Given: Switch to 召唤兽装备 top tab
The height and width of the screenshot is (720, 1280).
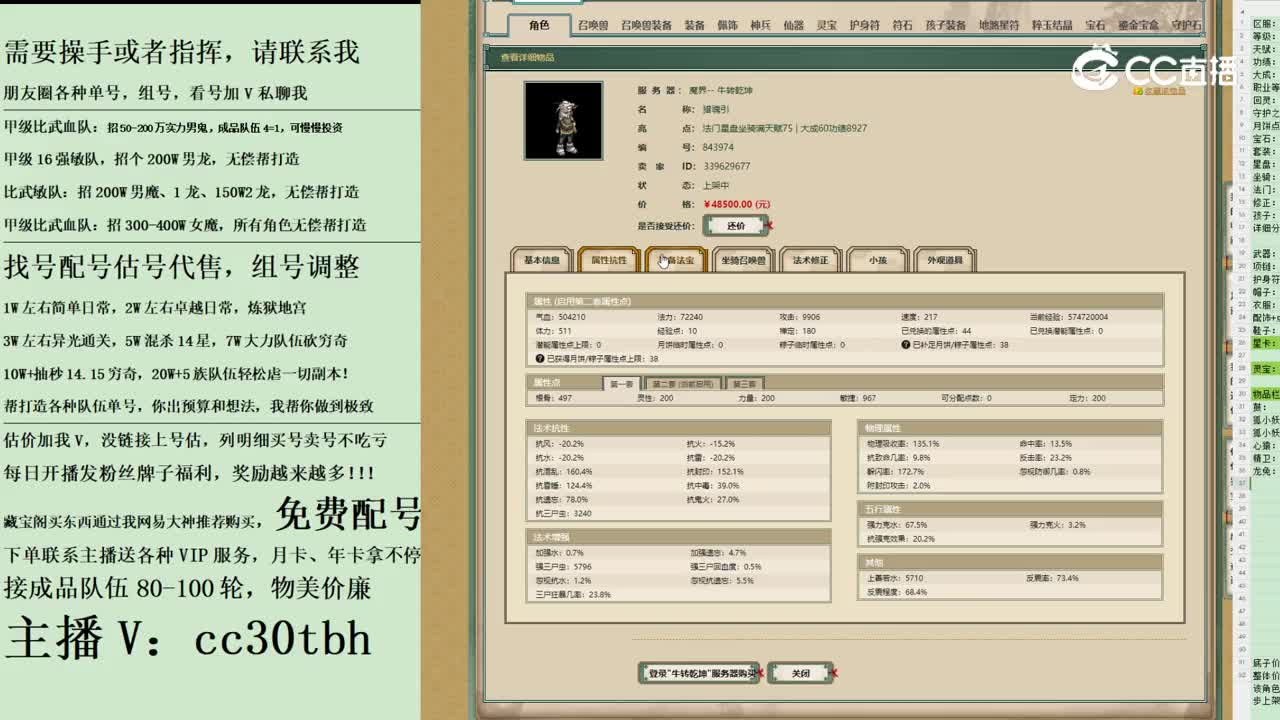Looking at the screenshot, I should tap(646, 26).
